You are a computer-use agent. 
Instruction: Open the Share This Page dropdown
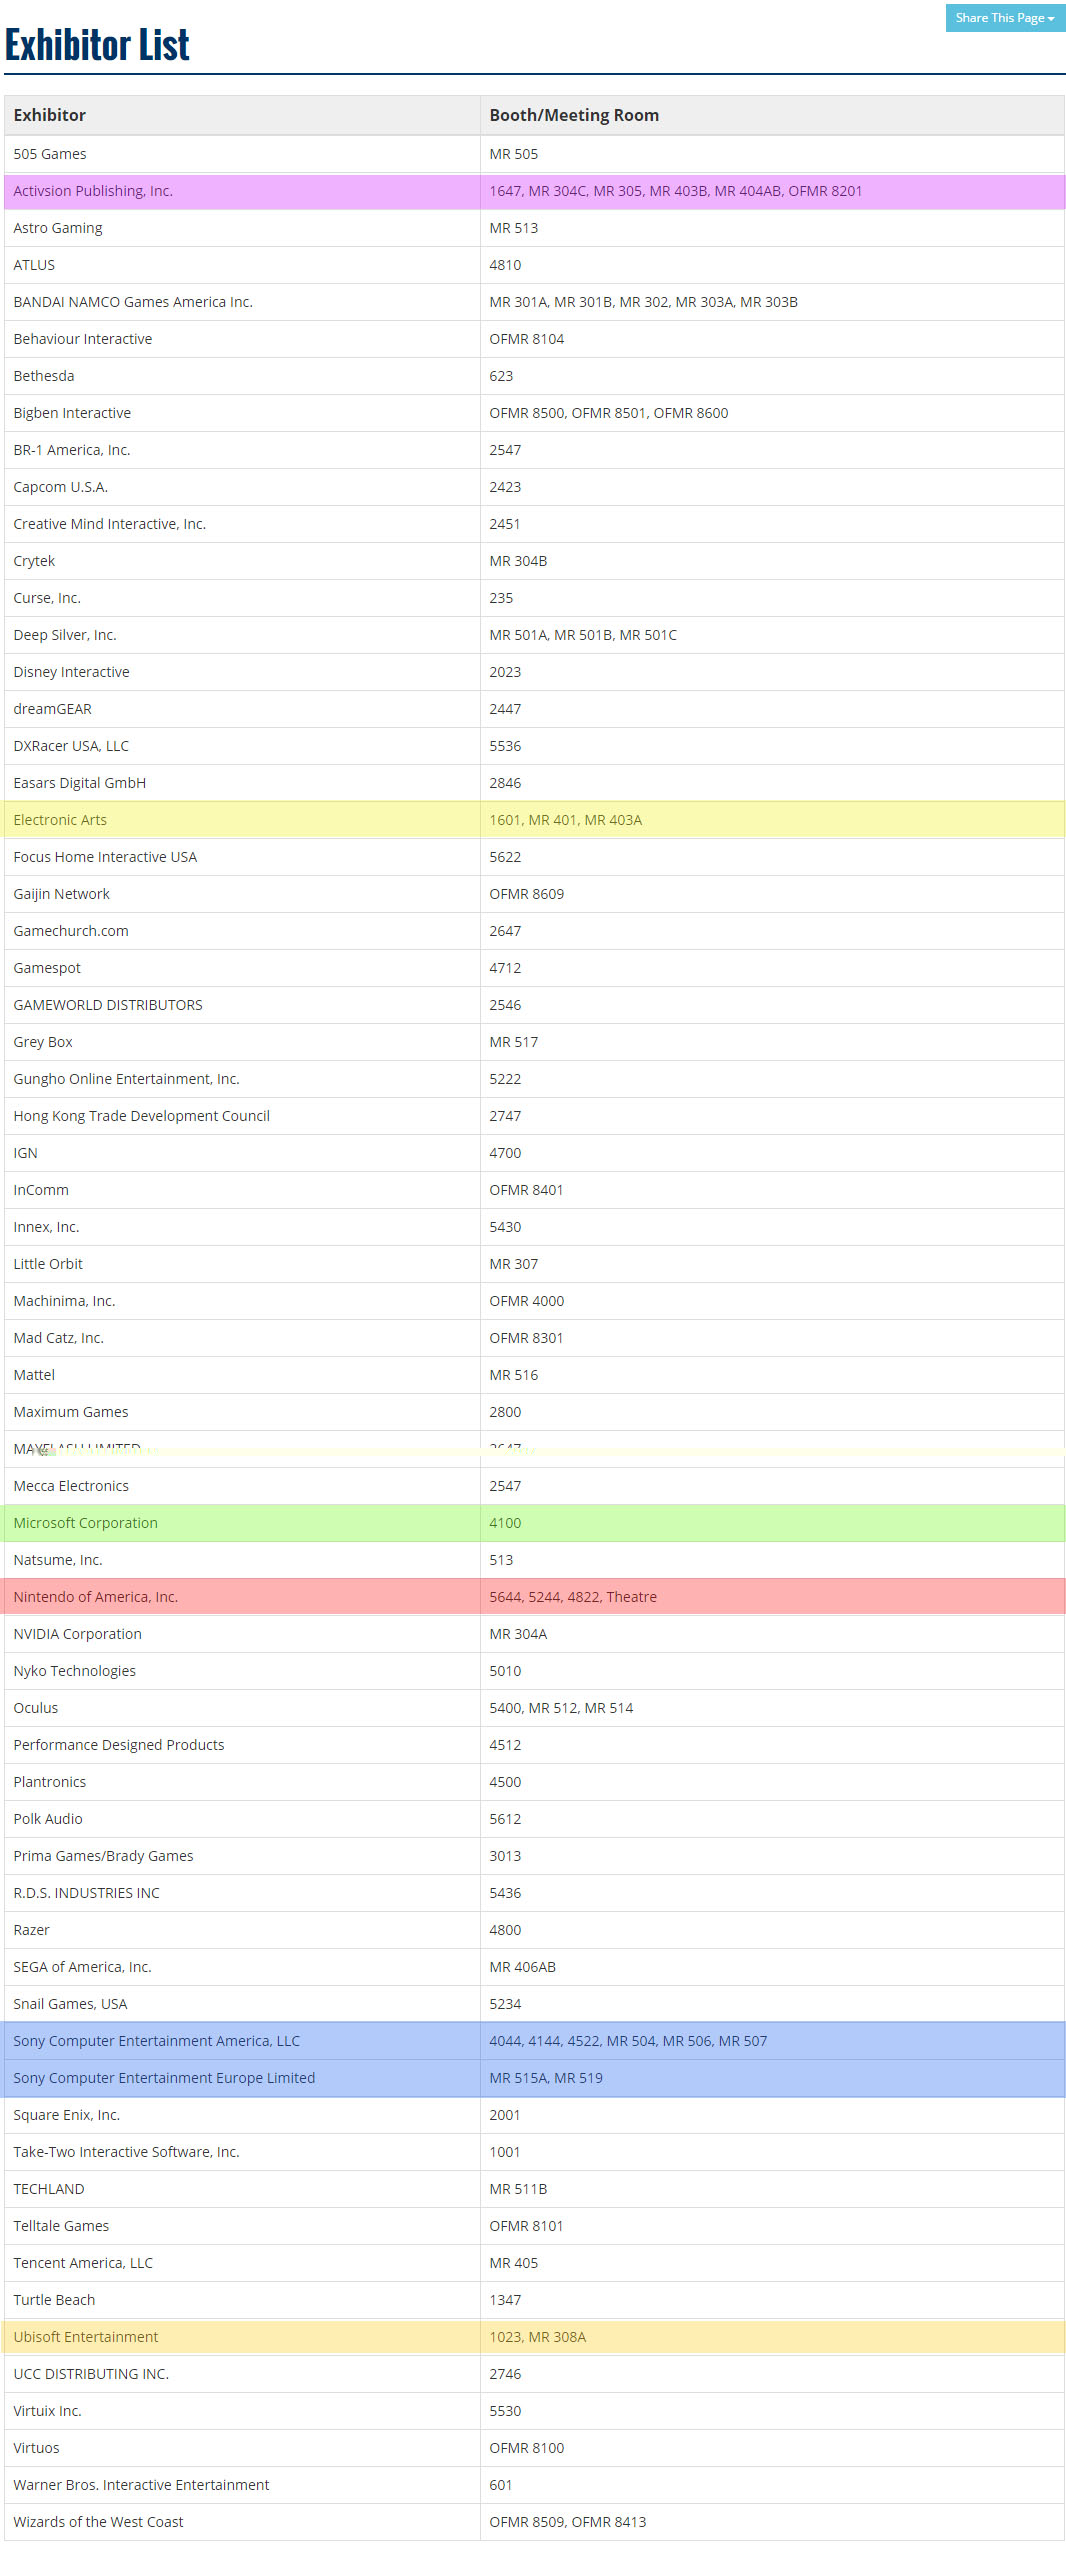pos(1004,18)
